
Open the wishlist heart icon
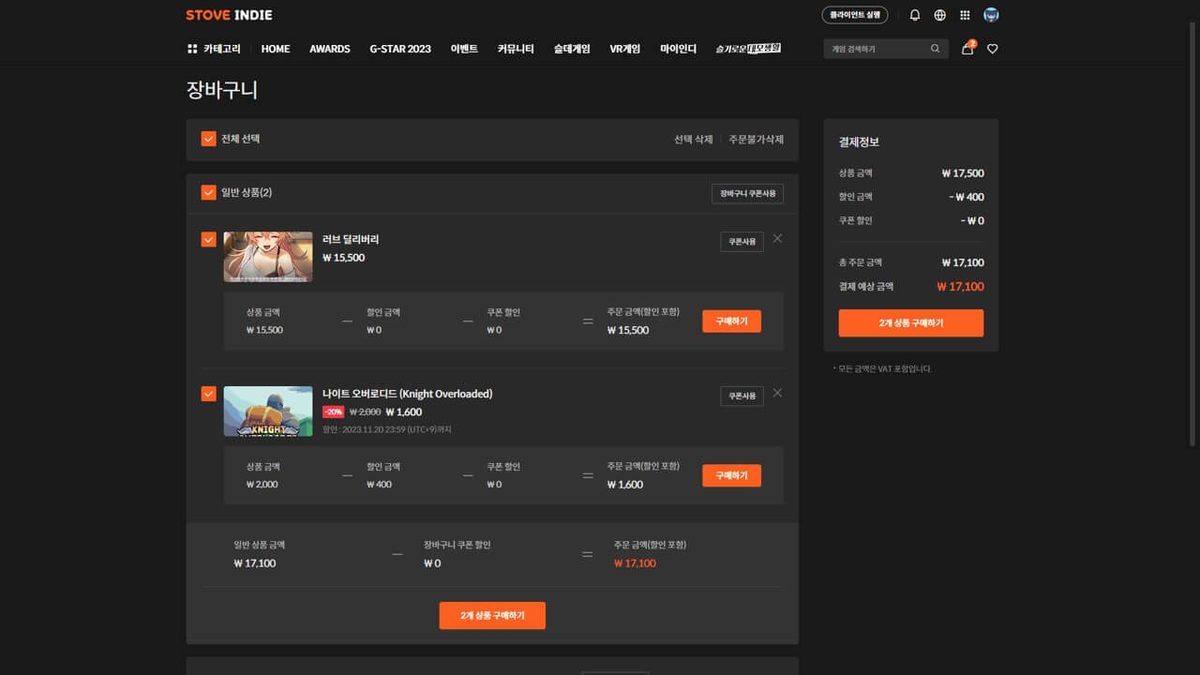point(992,49)
